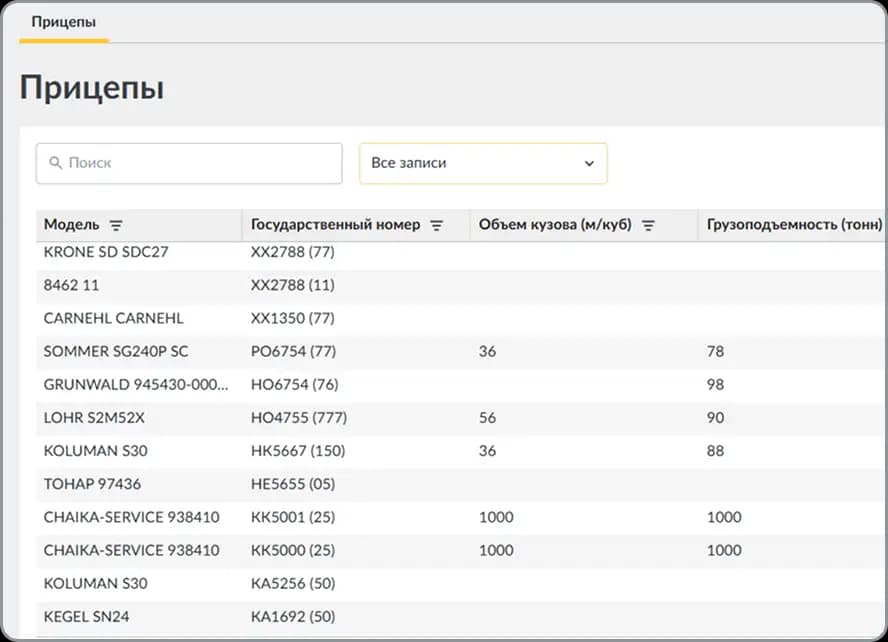888x642 pixels.
Task: Click plate number ХХ2788 (11)
Action: click(293, 285)
